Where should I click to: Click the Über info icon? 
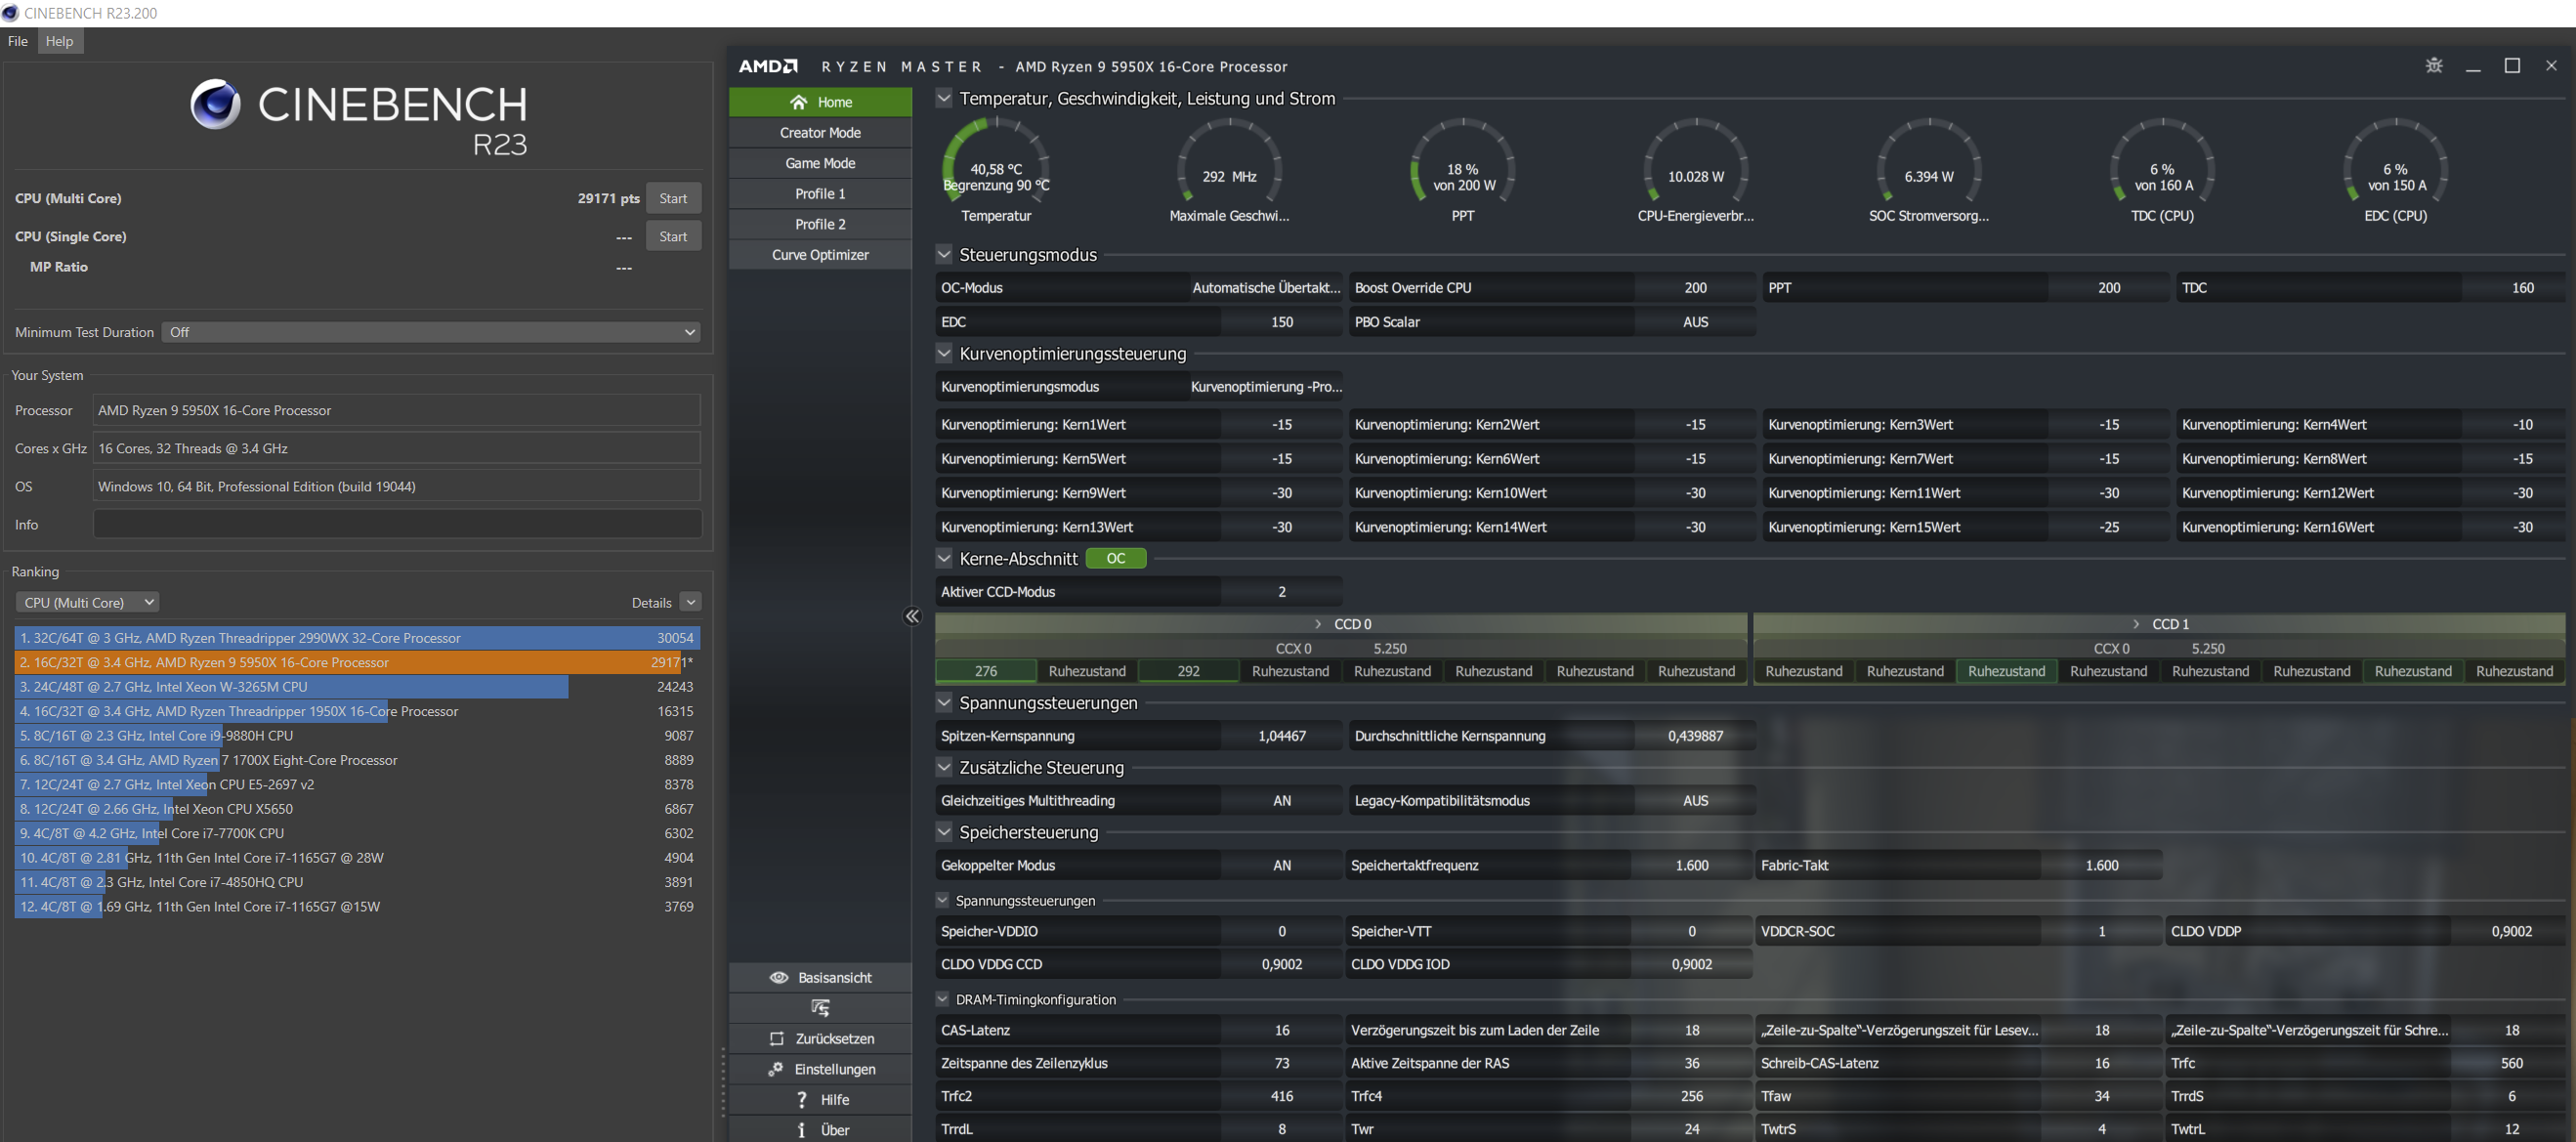click(x=801, y=1130)
